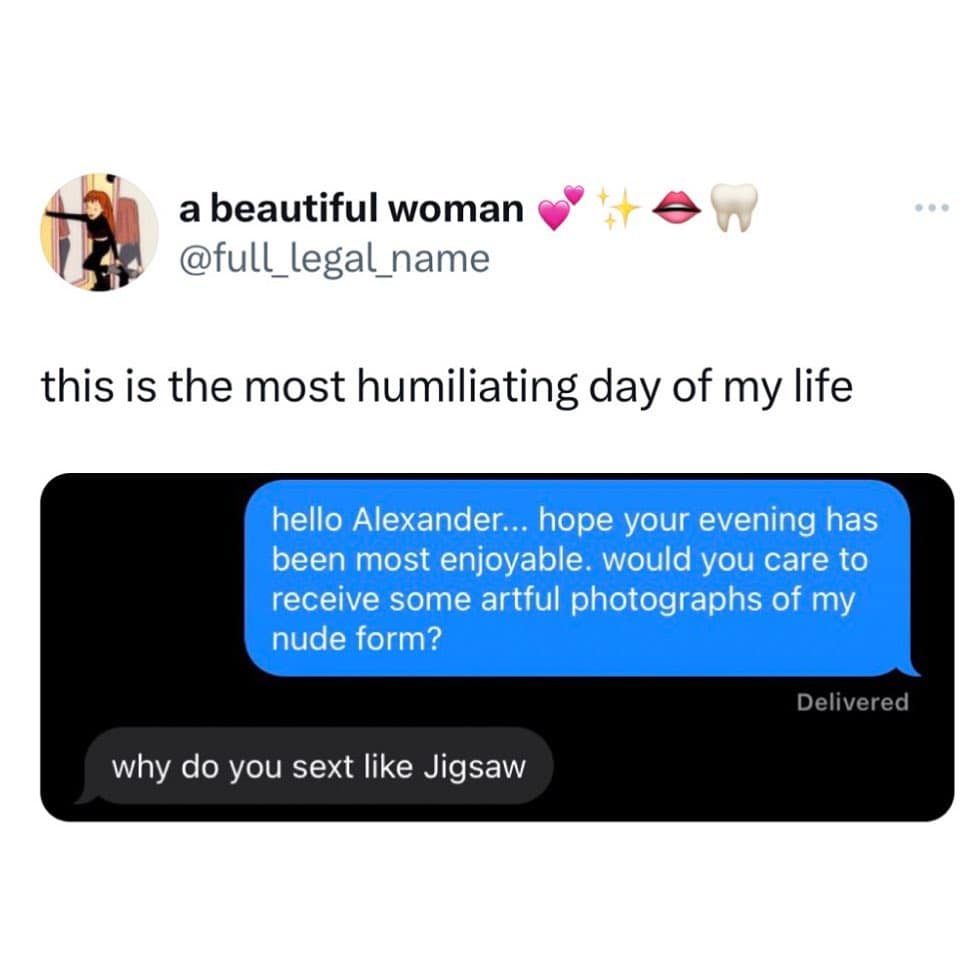Click the tooth emoji in display name
The width and height of the screenshot is (976, 976).
click(734, 207)
